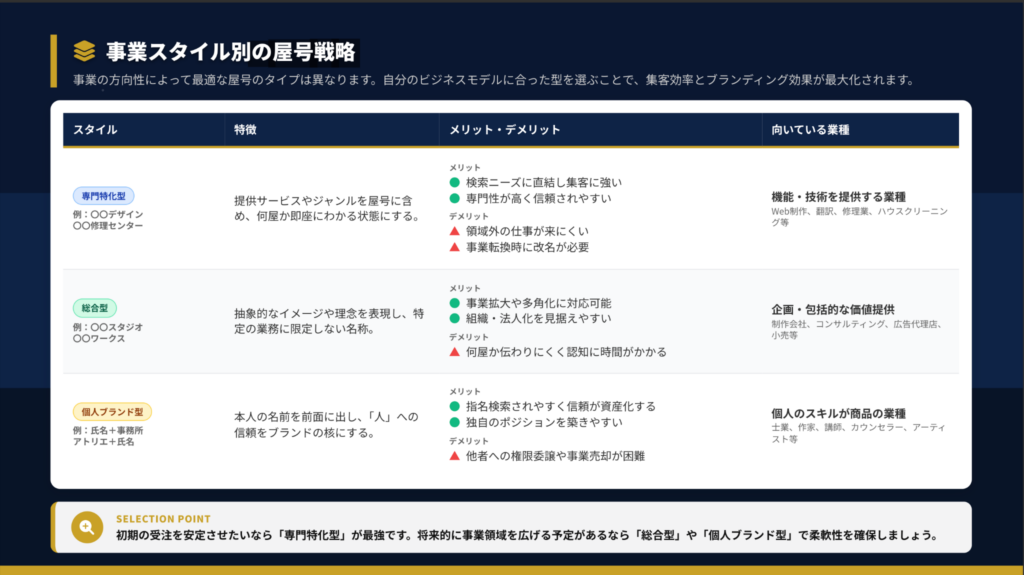1024x575 pixels.
Task: Click the magnifier icon in the SELECTION POINT box
Action: [x=86, y=528]
